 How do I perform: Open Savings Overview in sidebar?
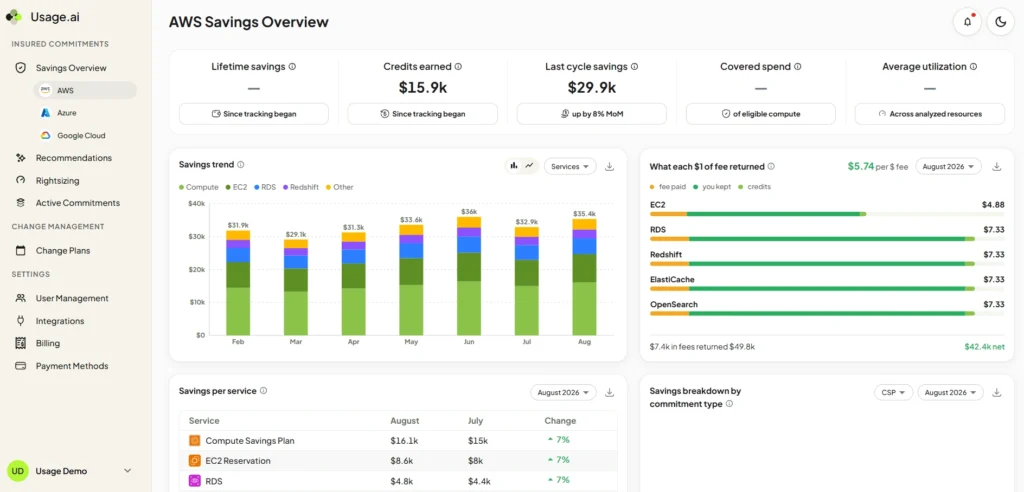(71, 68)
